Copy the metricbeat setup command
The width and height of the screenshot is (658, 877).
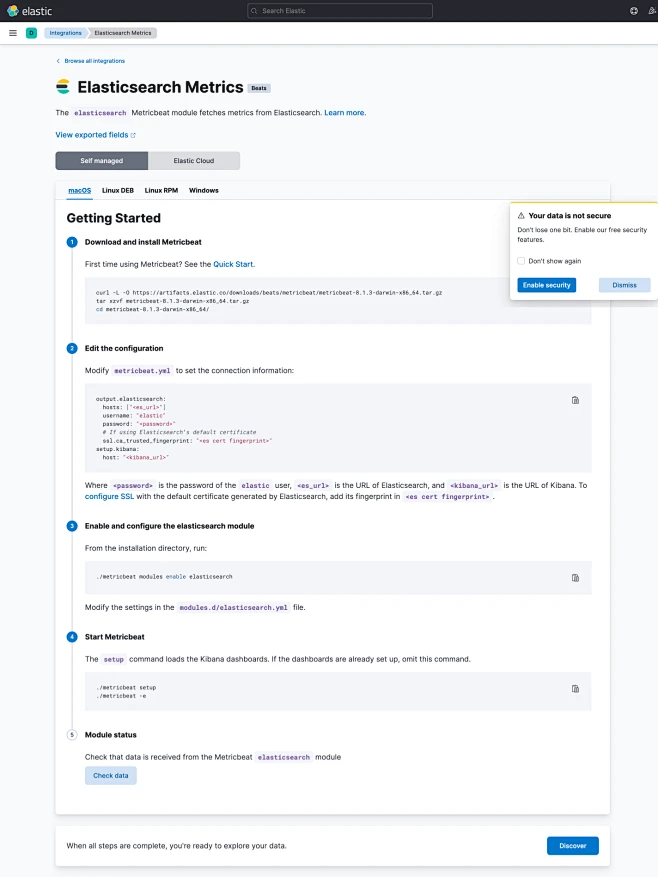tap(575, 688)
